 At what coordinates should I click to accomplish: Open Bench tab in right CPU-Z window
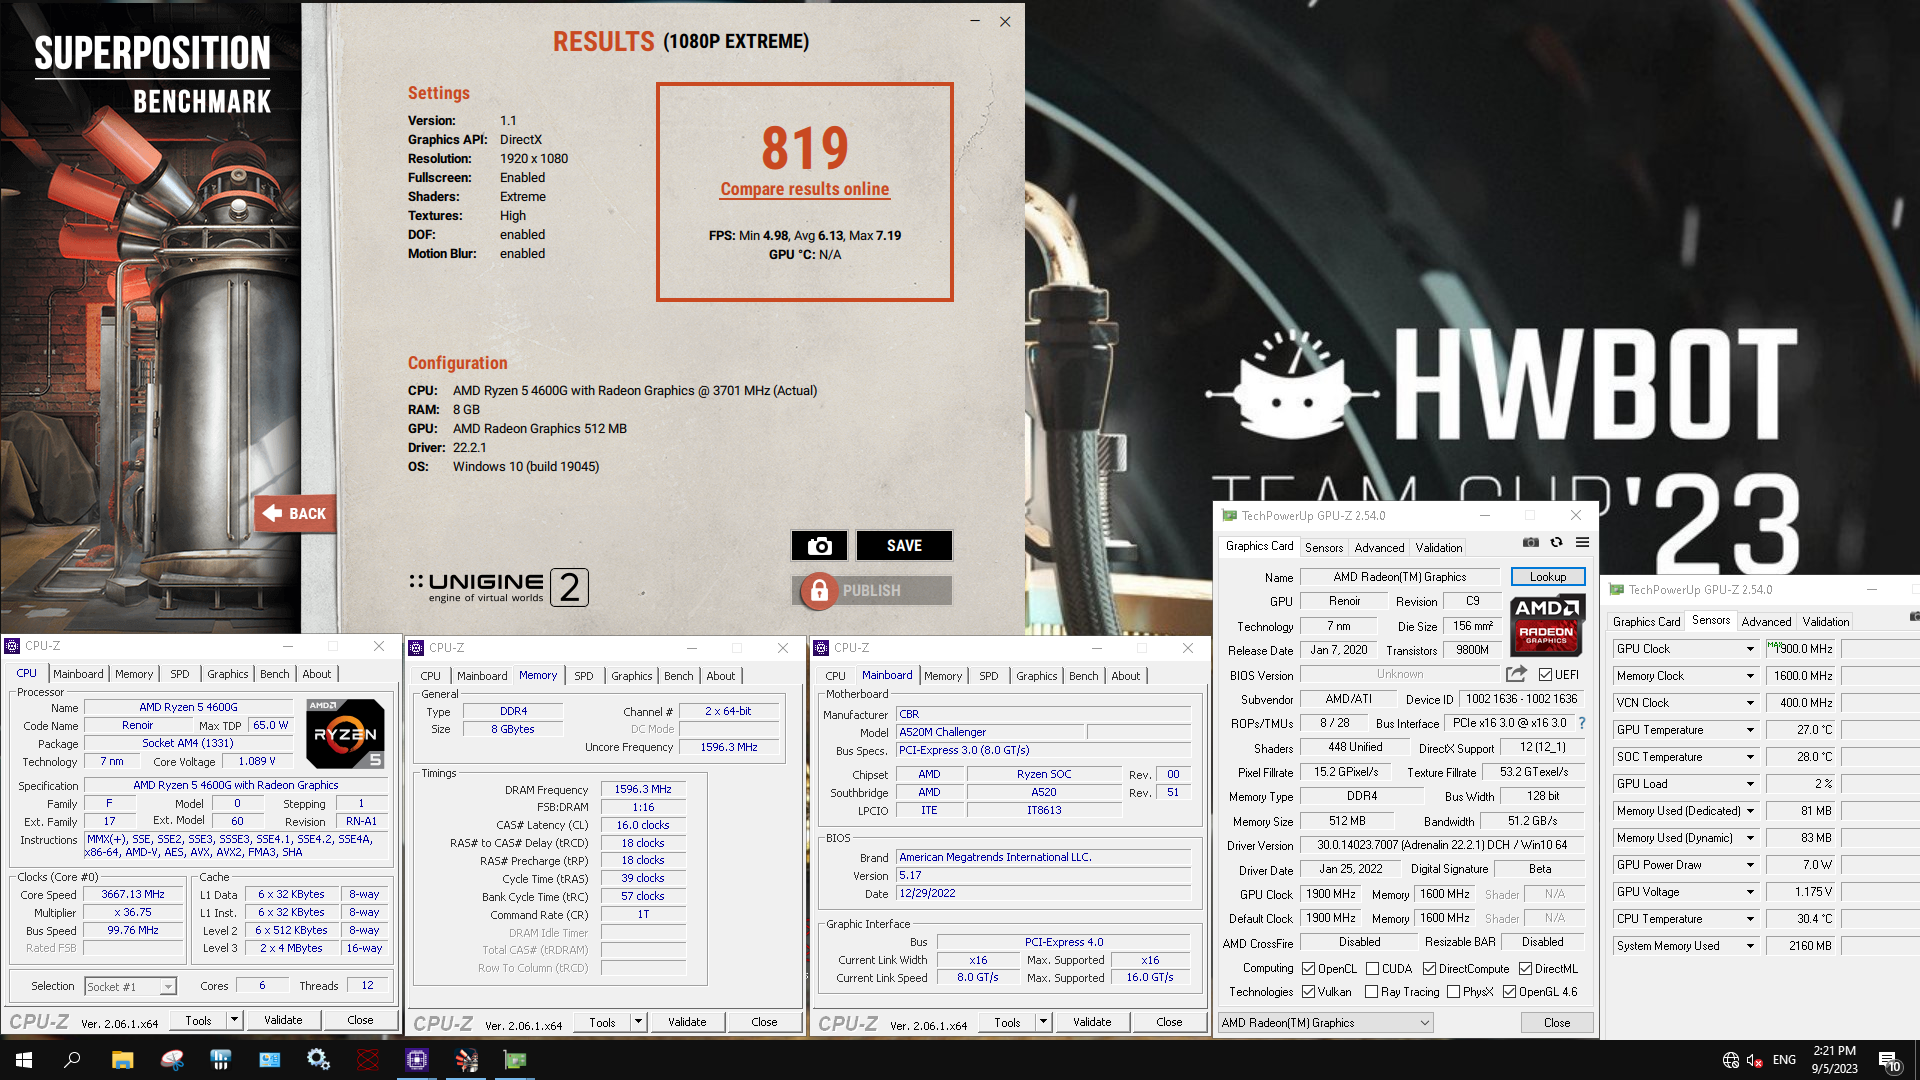point(1083,676)
